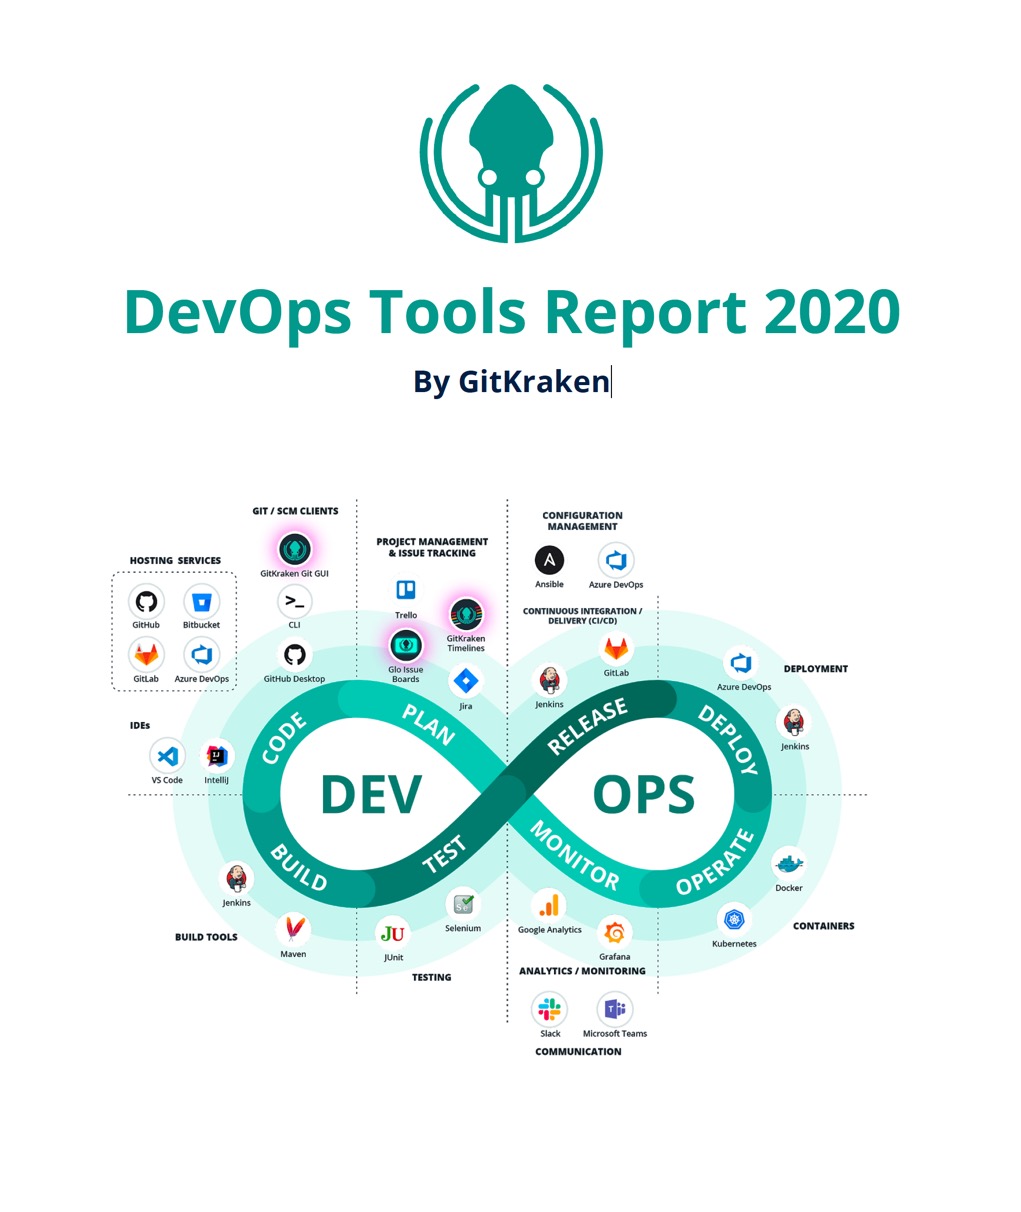This screenshot has width=1021, height=1212.
Task: Click the IntelliJ icon
Action: click(x=217, y=756)
